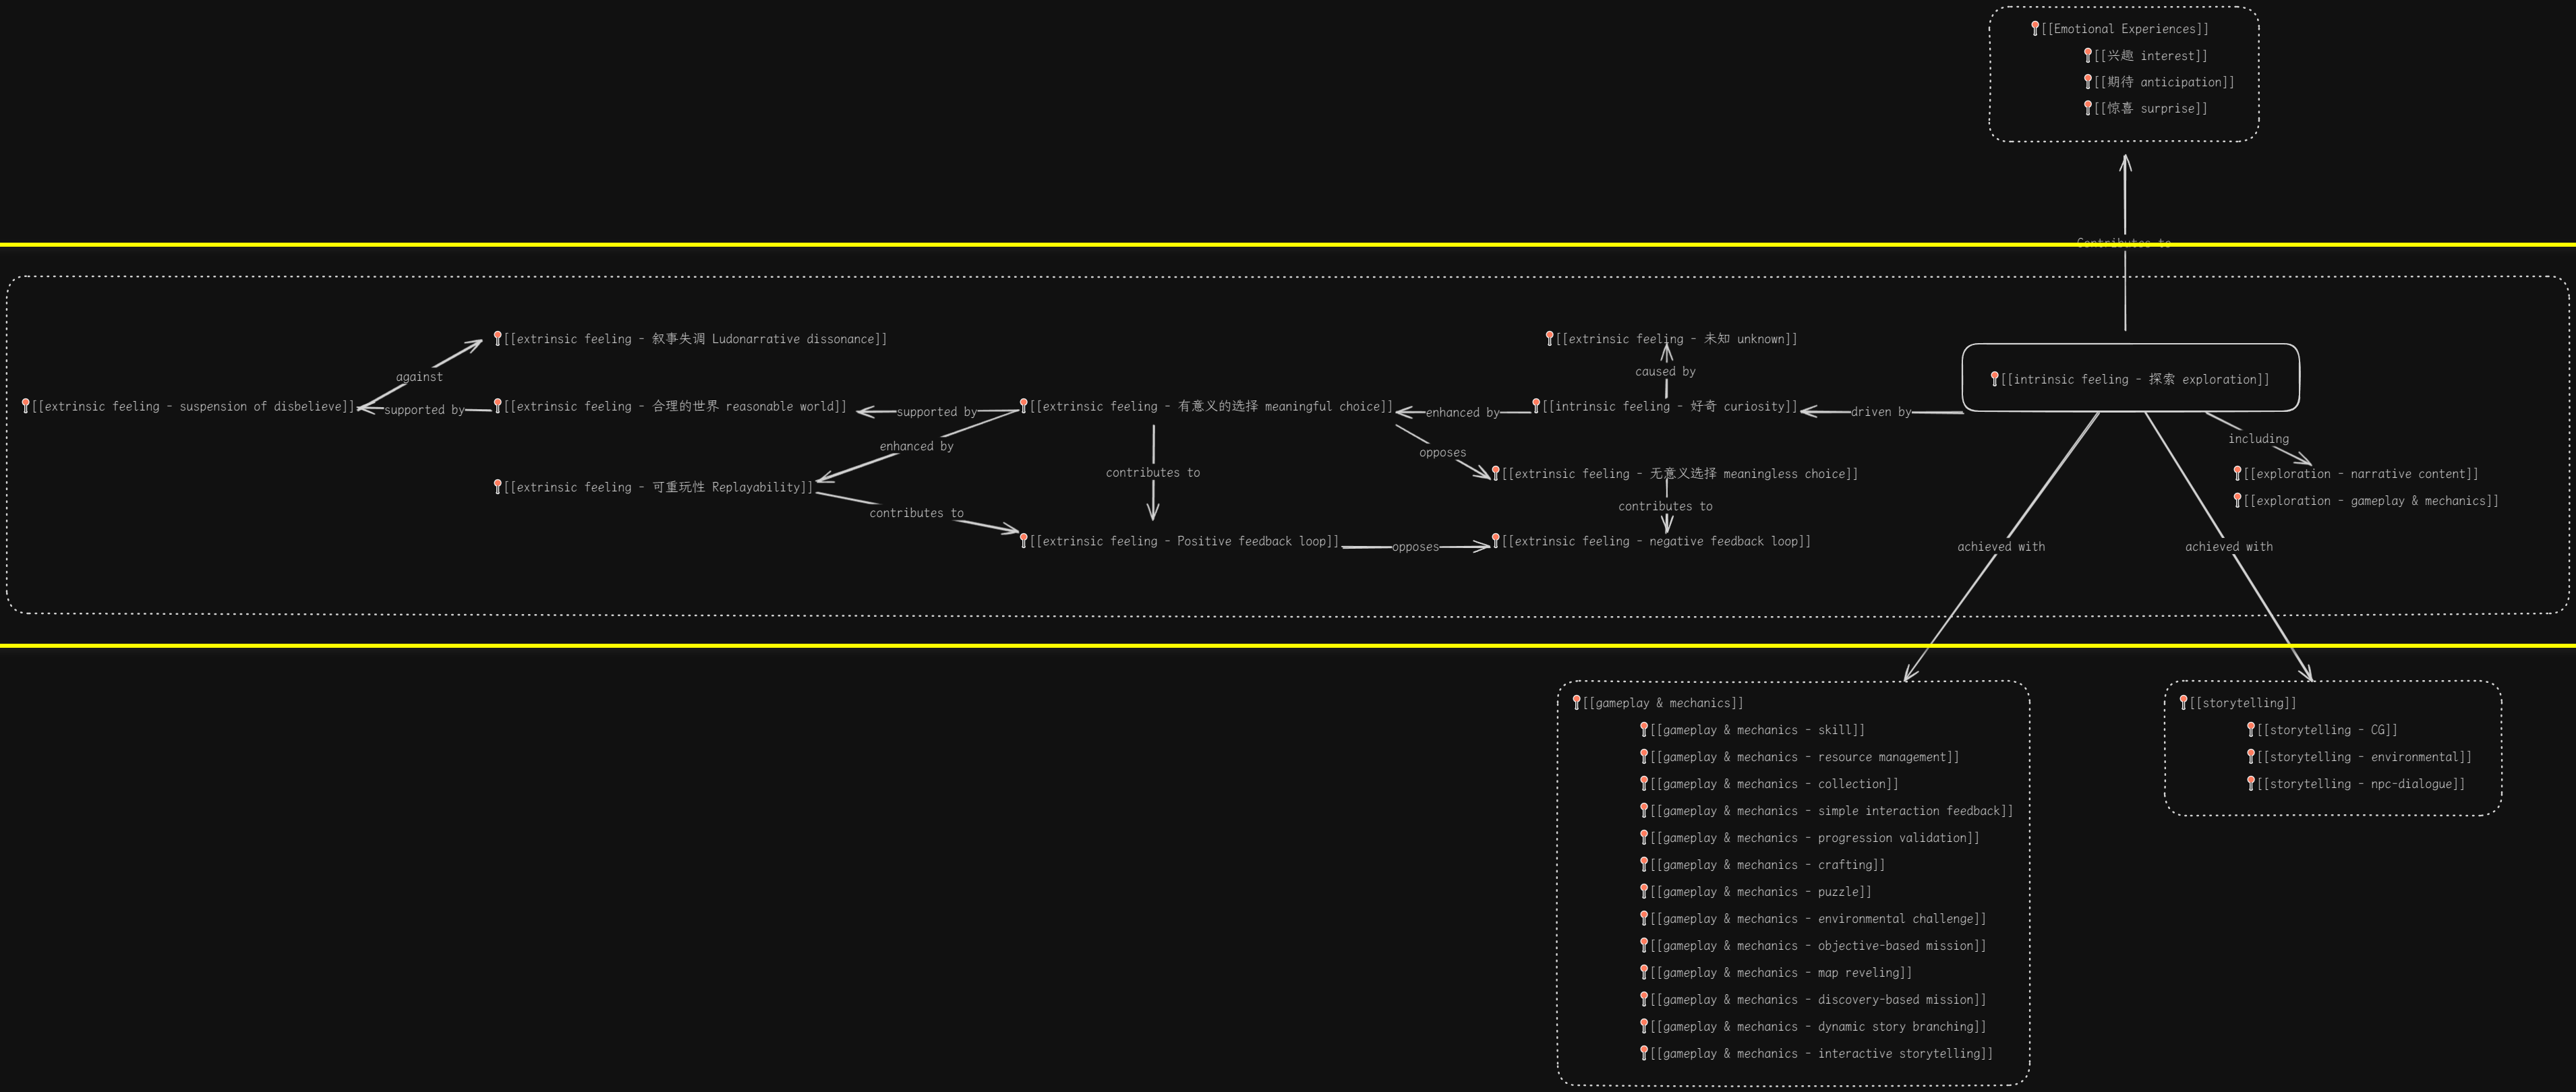Open the reasonable world link
This screenshot has height=1092, width=2576.
tap(675, 406)
